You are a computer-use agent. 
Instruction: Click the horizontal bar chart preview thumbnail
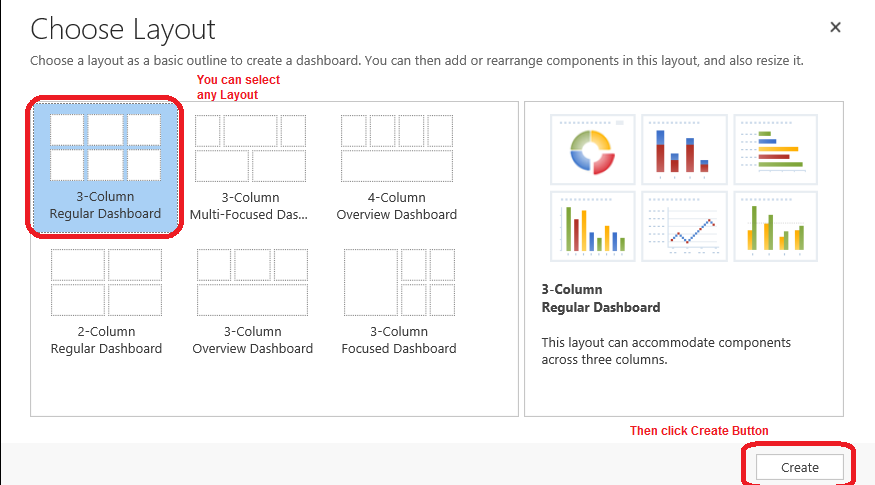[x=776, y=150]
